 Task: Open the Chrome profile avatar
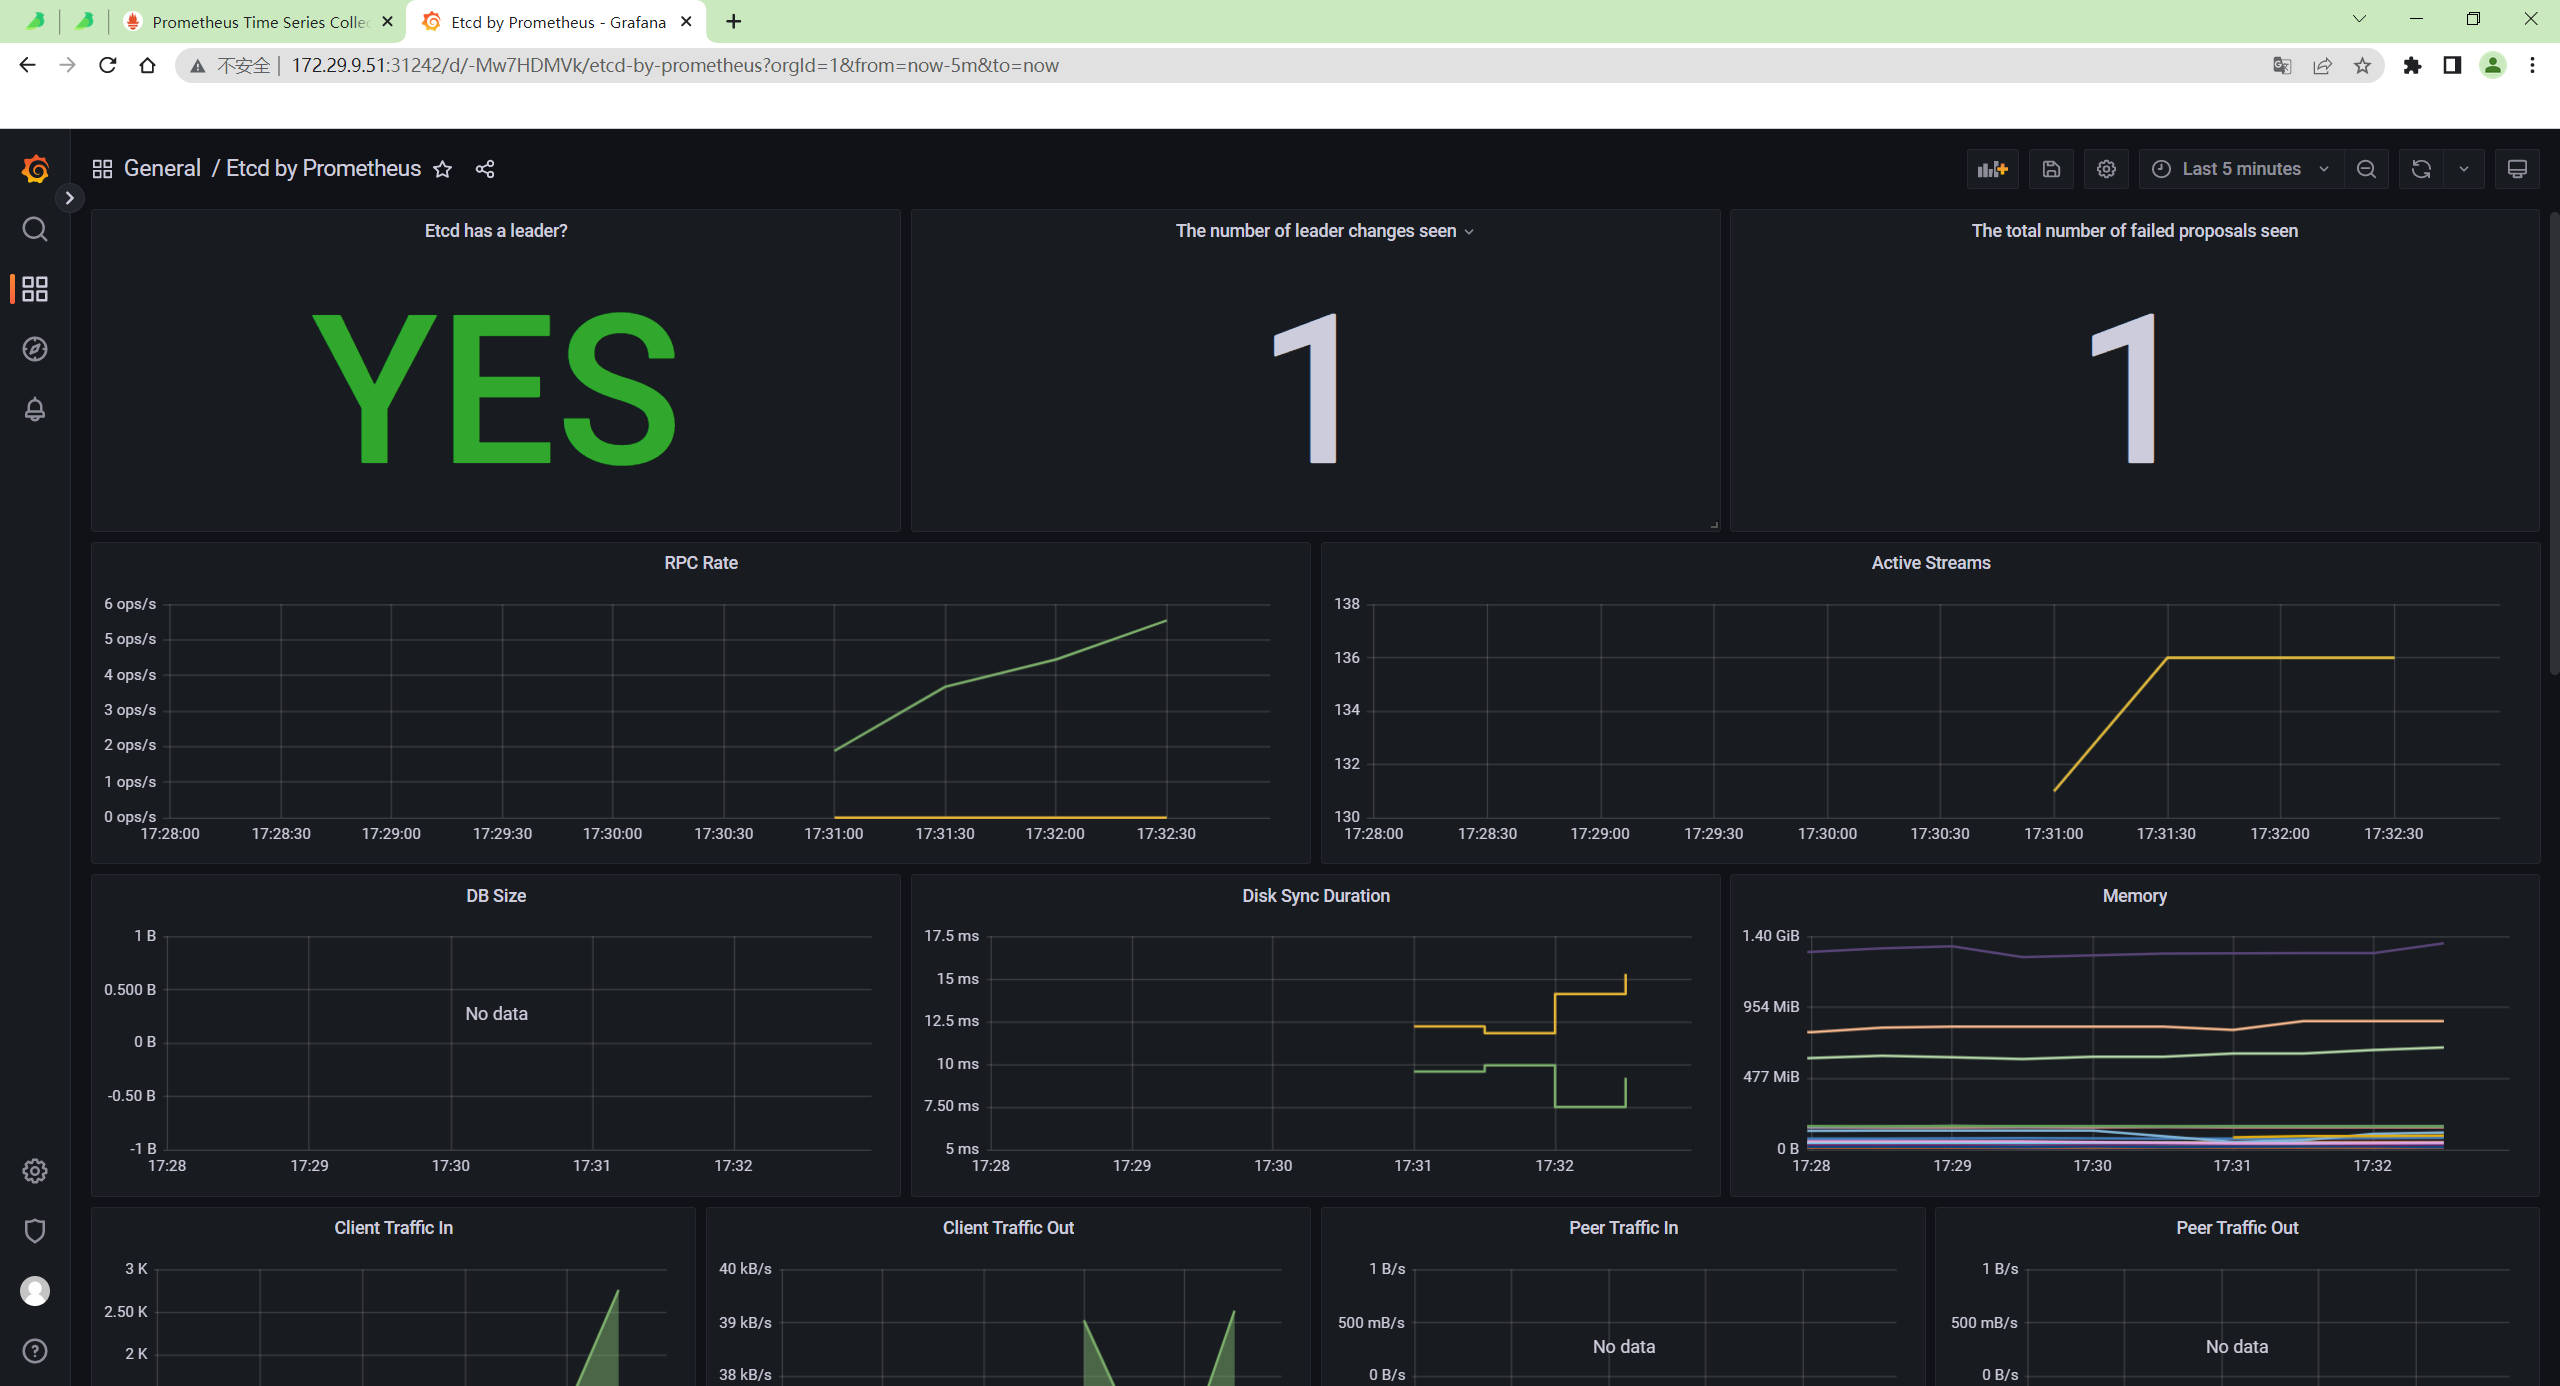(2493, 65)
